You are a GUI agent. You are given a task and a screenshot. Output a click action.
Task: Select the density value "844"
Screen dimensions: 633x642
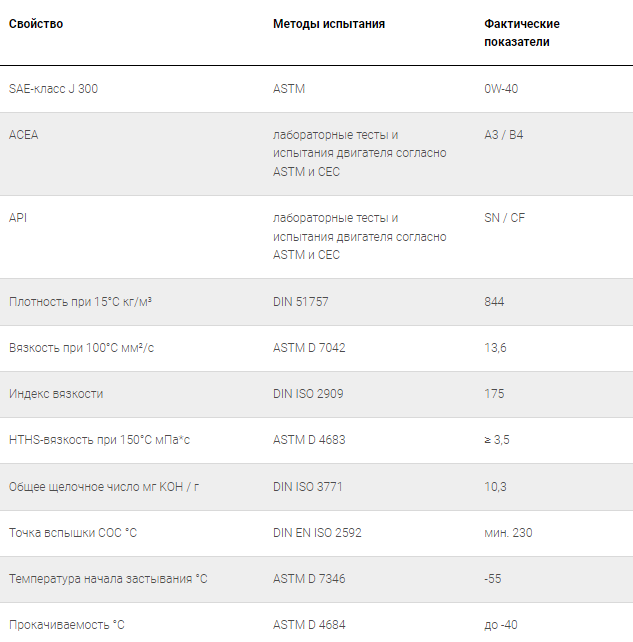point(494,302)
